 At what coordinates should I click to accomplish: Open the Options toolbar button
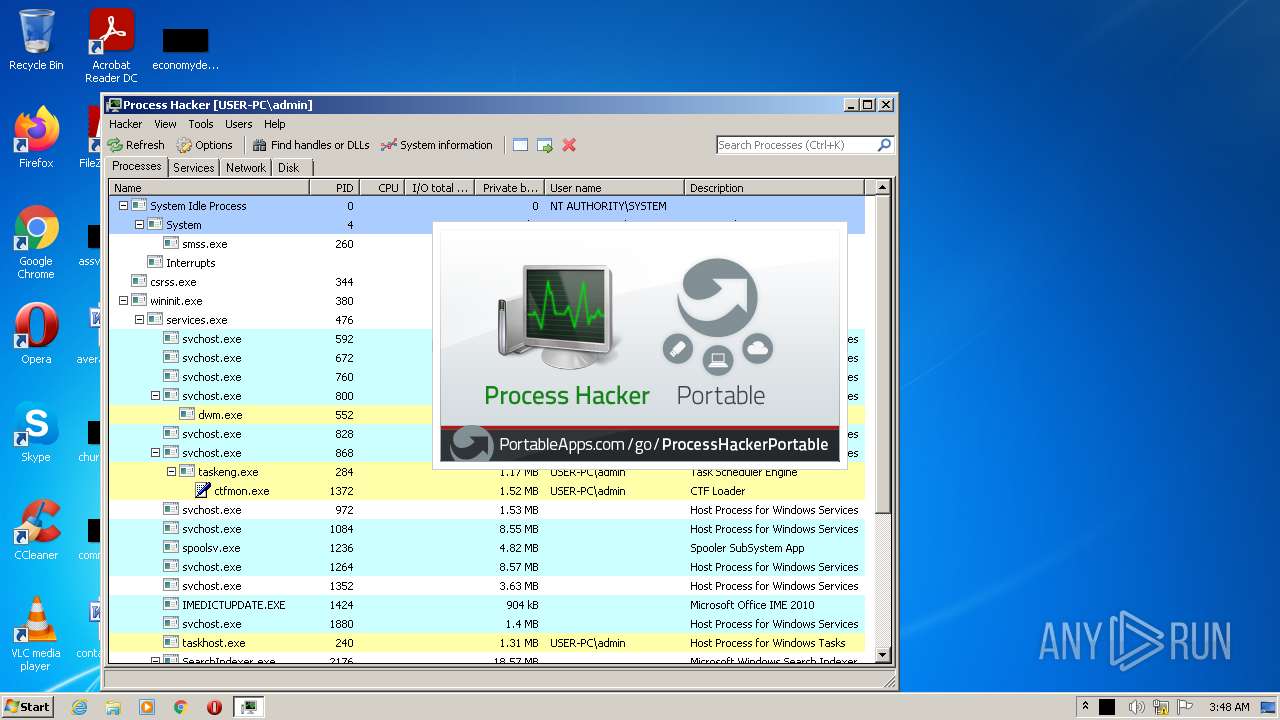tap(204, 145)
